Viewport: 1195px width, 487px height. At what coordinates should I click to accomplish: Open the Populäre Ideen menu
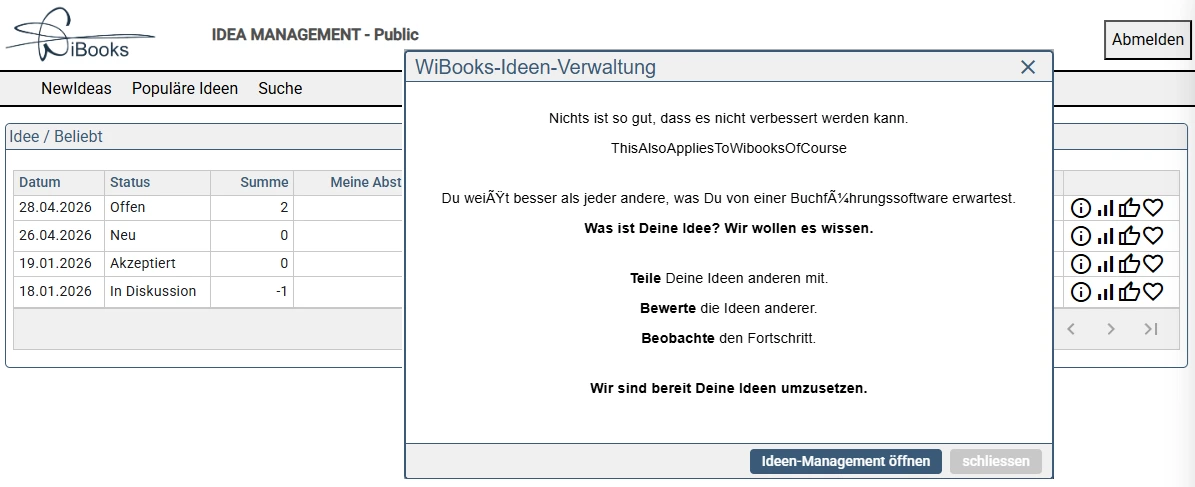tap(185, 88)
